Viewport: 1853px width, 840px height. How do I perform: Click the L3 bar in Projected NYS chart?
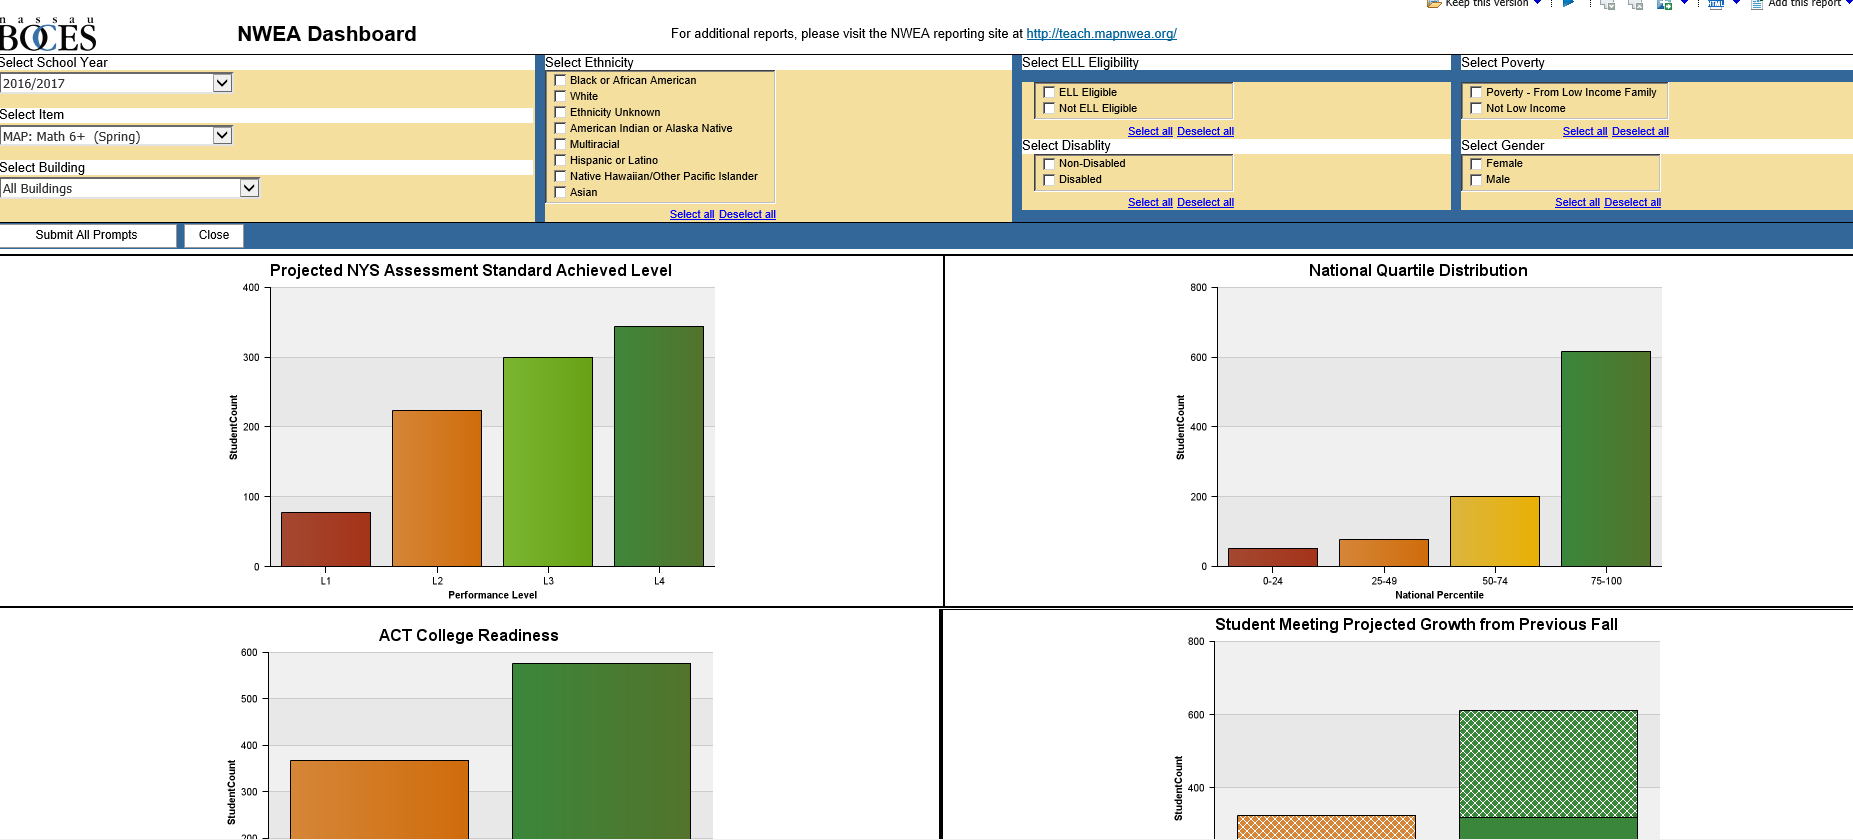point(548,461)
